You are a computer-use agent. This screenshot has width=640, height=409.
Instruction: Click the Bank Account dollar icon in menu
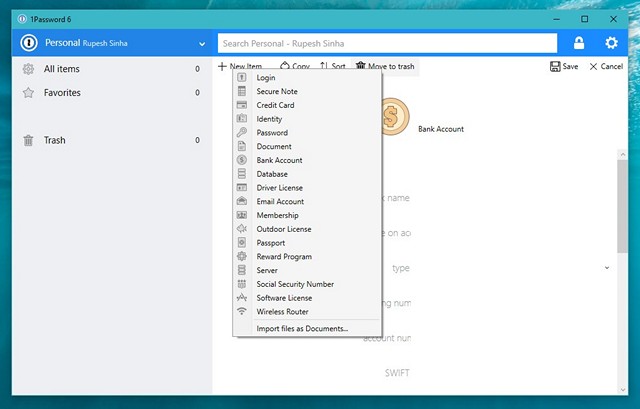click(242, 160)
